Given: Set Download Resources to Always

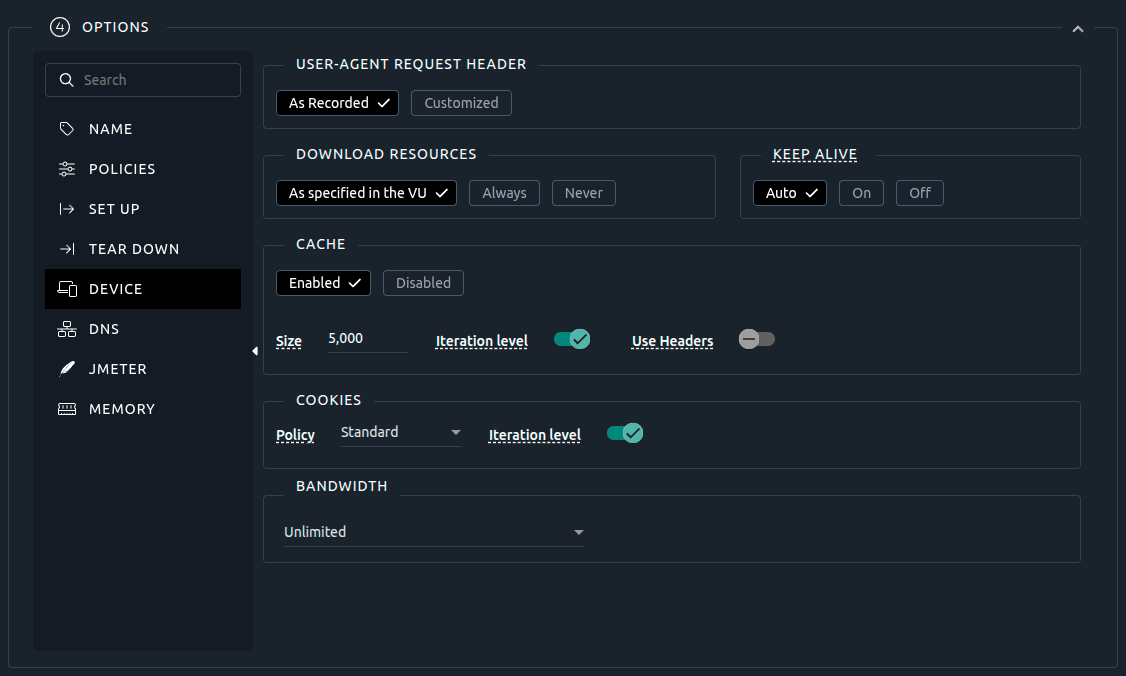Looking at the screenshot, I should (504, 193).
